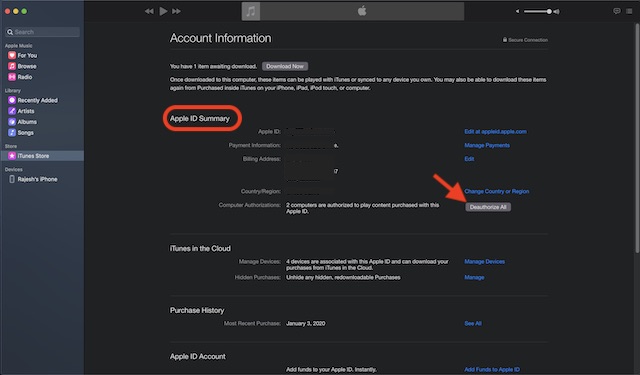Select Albums in Library
640x375 pixels.
[x=27, y=122]
